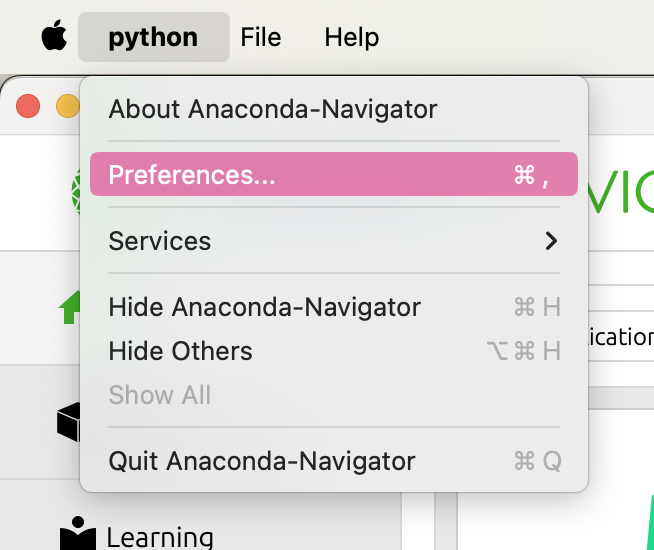The height and width of the screenshot is (550, 654).
Task: Open the File menu
Action: [x=261, y=37]
